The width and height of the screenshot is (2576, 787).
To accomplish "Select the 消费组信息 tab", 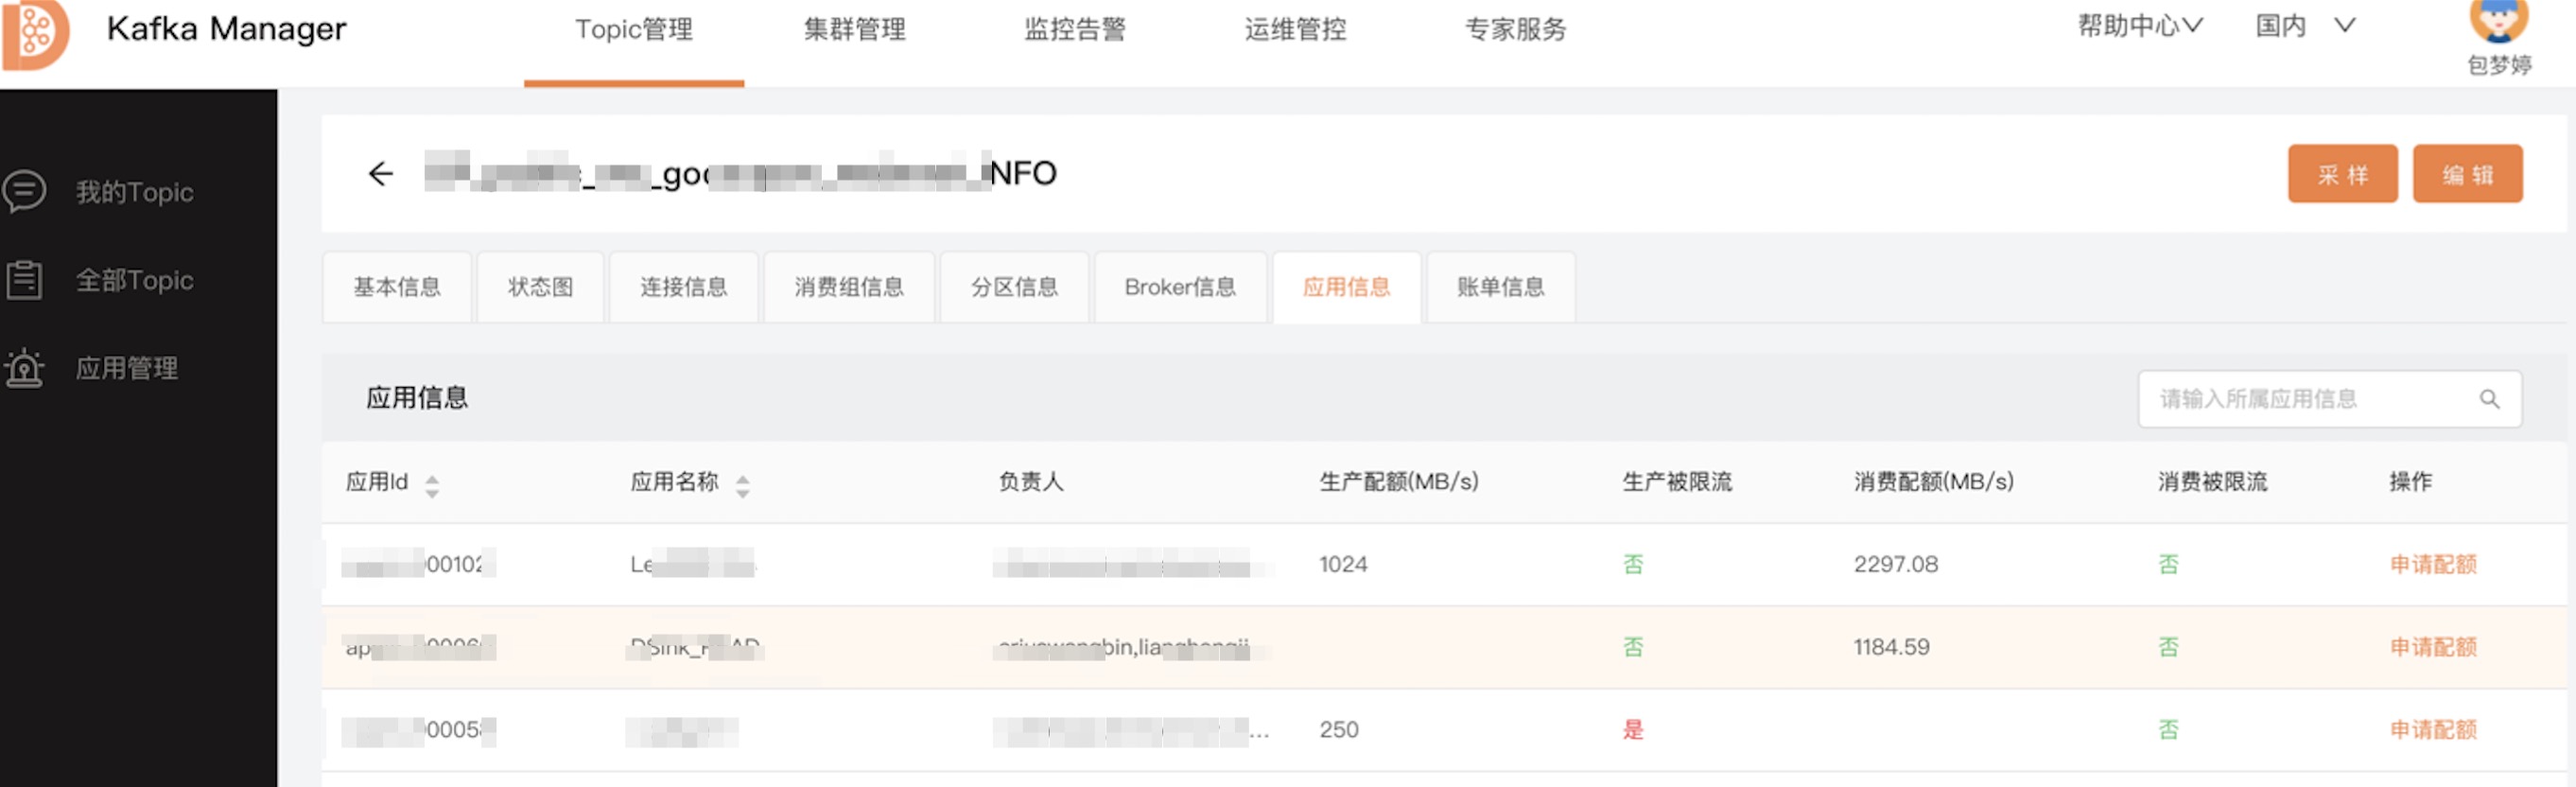I will click(848, 288).
